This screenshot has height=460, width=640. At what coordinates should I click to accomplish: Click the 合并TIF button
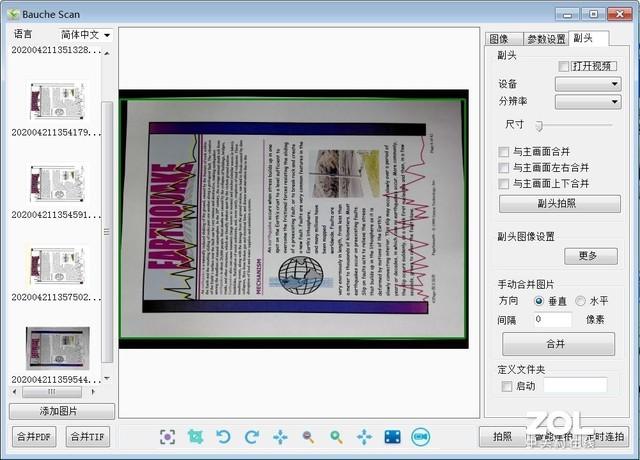pyautogui.click(x=87, y=437)
